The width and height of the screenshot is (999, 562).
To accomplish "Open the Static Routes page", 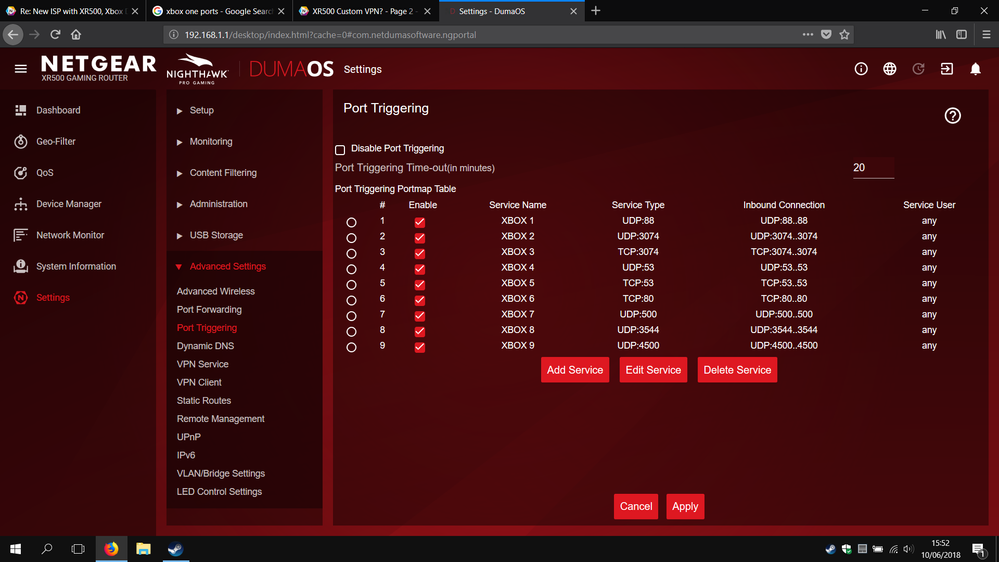I will coord(204,401).
